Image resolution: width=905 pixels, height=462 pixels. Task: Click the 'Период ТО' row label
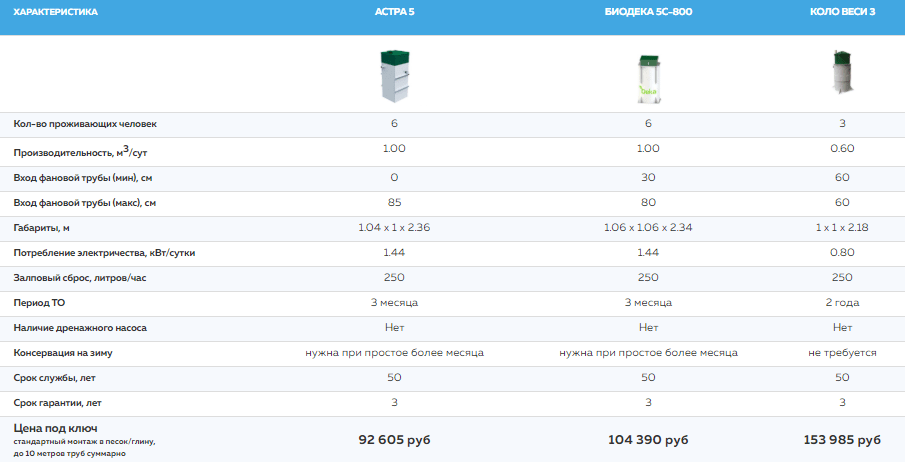(x=39, y=303)
